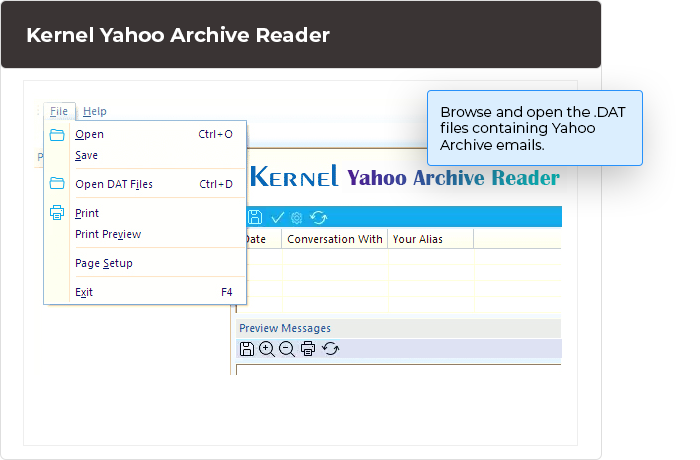Open the File menu
The width and height of the screenshot is (700, 460).
(59, 111)
